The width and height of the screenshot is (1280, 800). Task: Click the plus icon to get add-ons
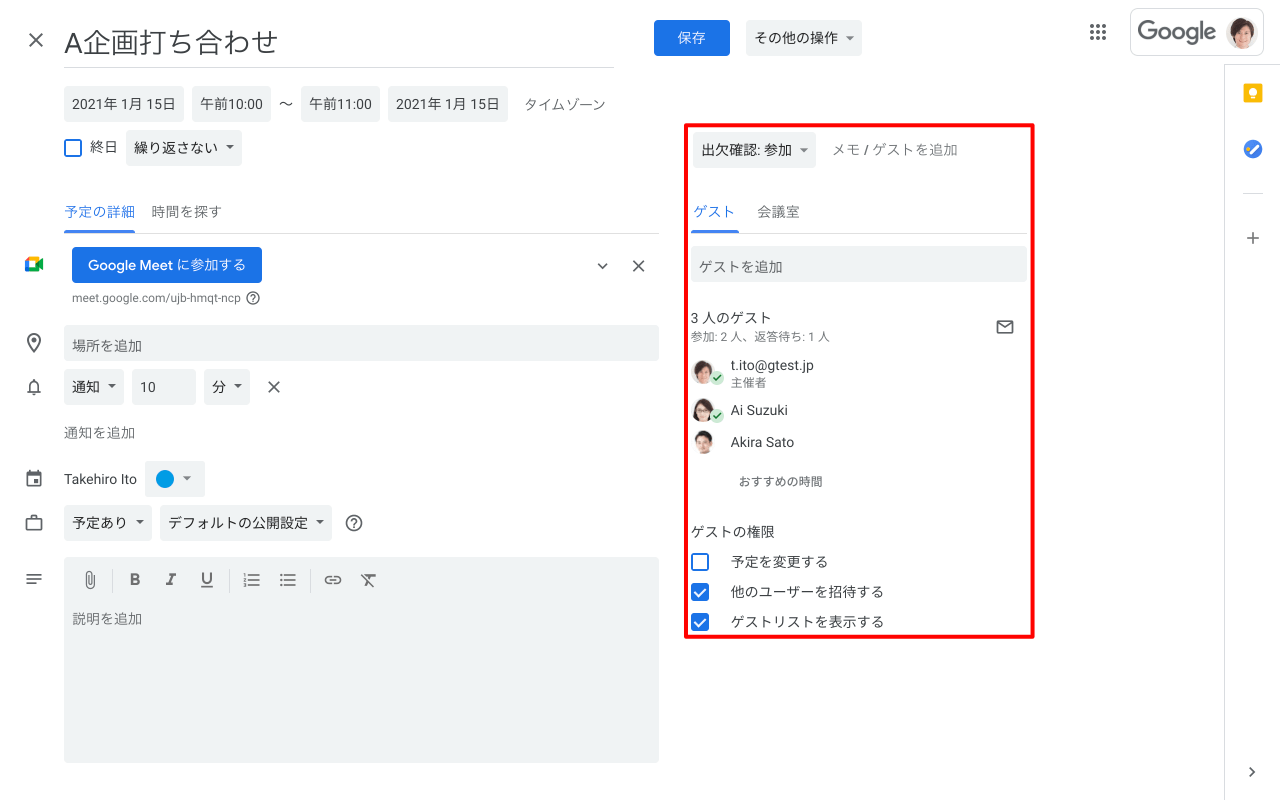coord(1252,238)
